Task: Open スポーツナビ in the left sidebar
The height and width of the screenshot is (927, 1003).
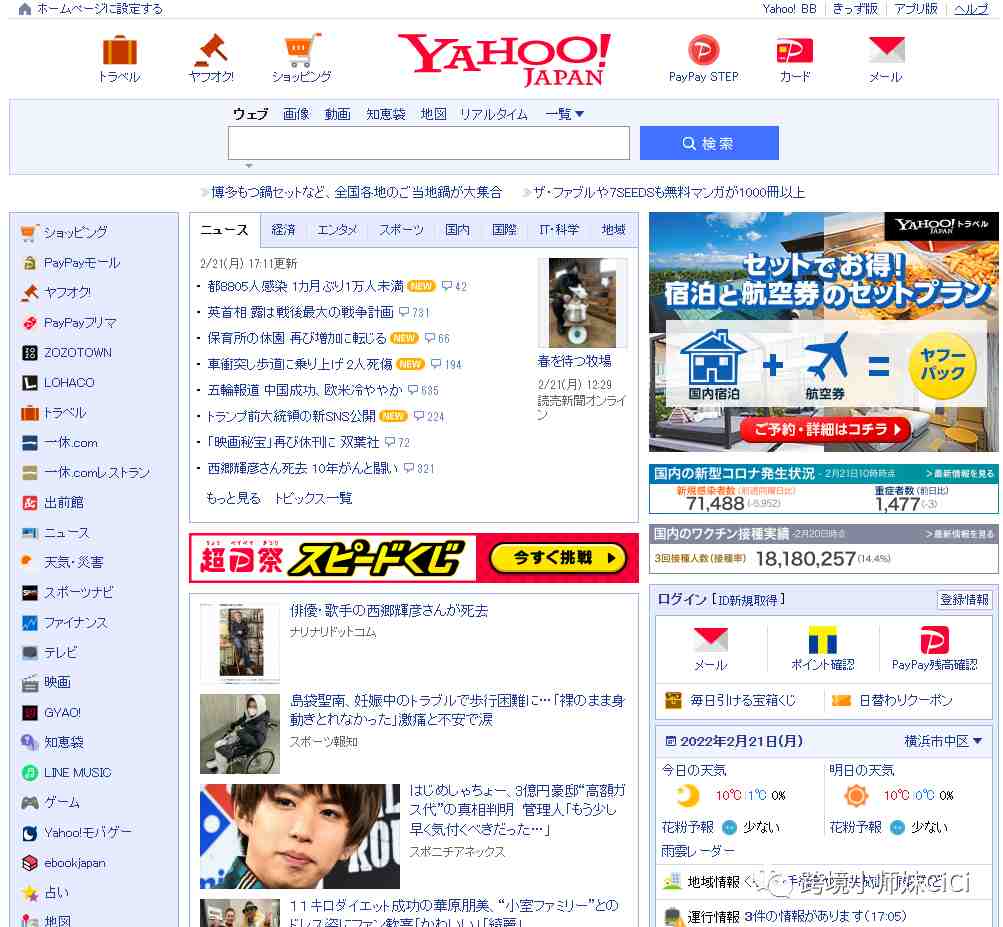Action: tap(78, 592)
